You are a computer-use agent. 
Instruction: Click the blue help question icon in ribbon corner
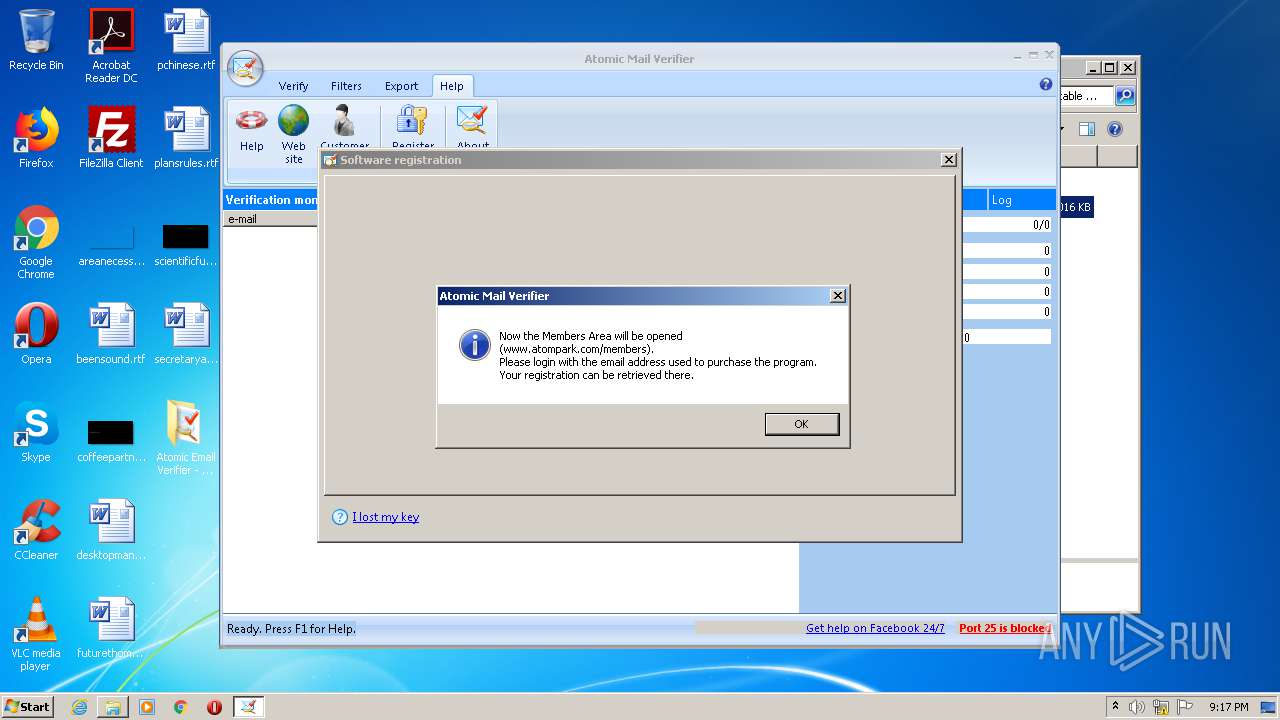(1046, 85)
